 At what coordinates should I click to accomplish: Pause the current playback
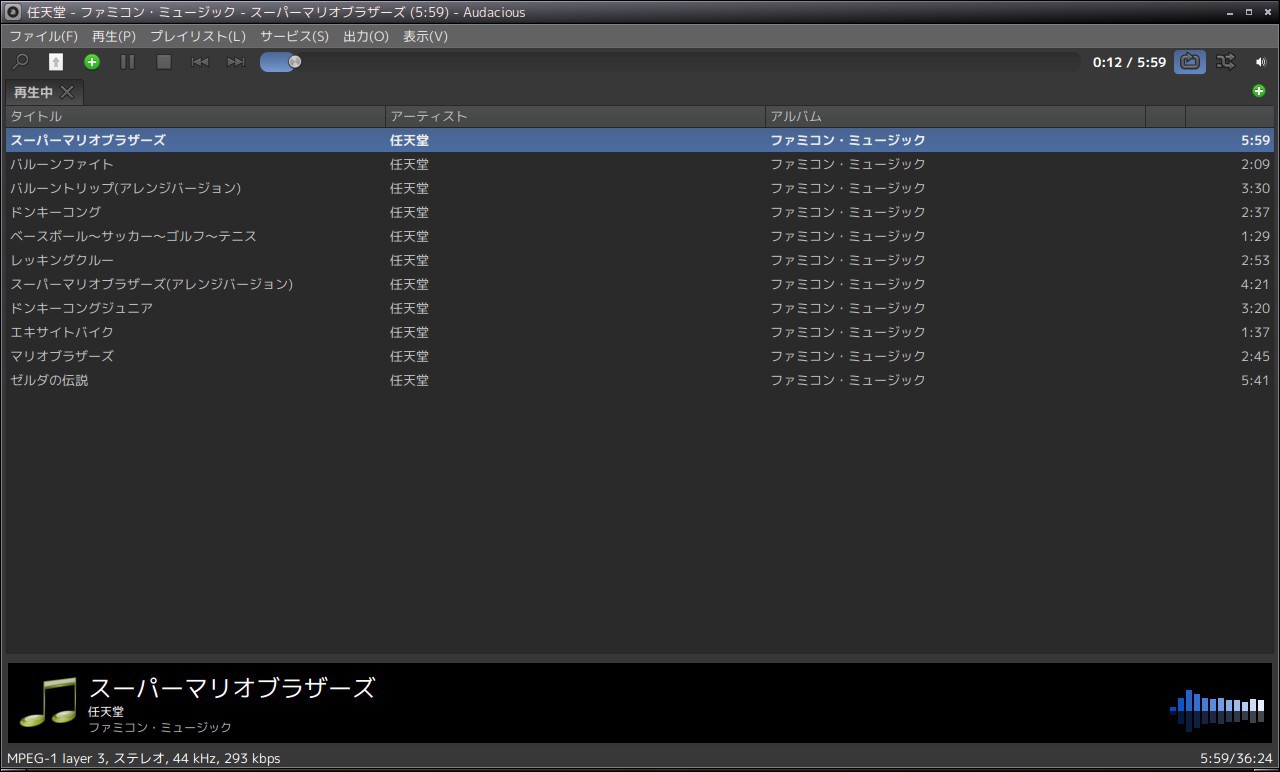pyautogui.click(x=128, y=62)
